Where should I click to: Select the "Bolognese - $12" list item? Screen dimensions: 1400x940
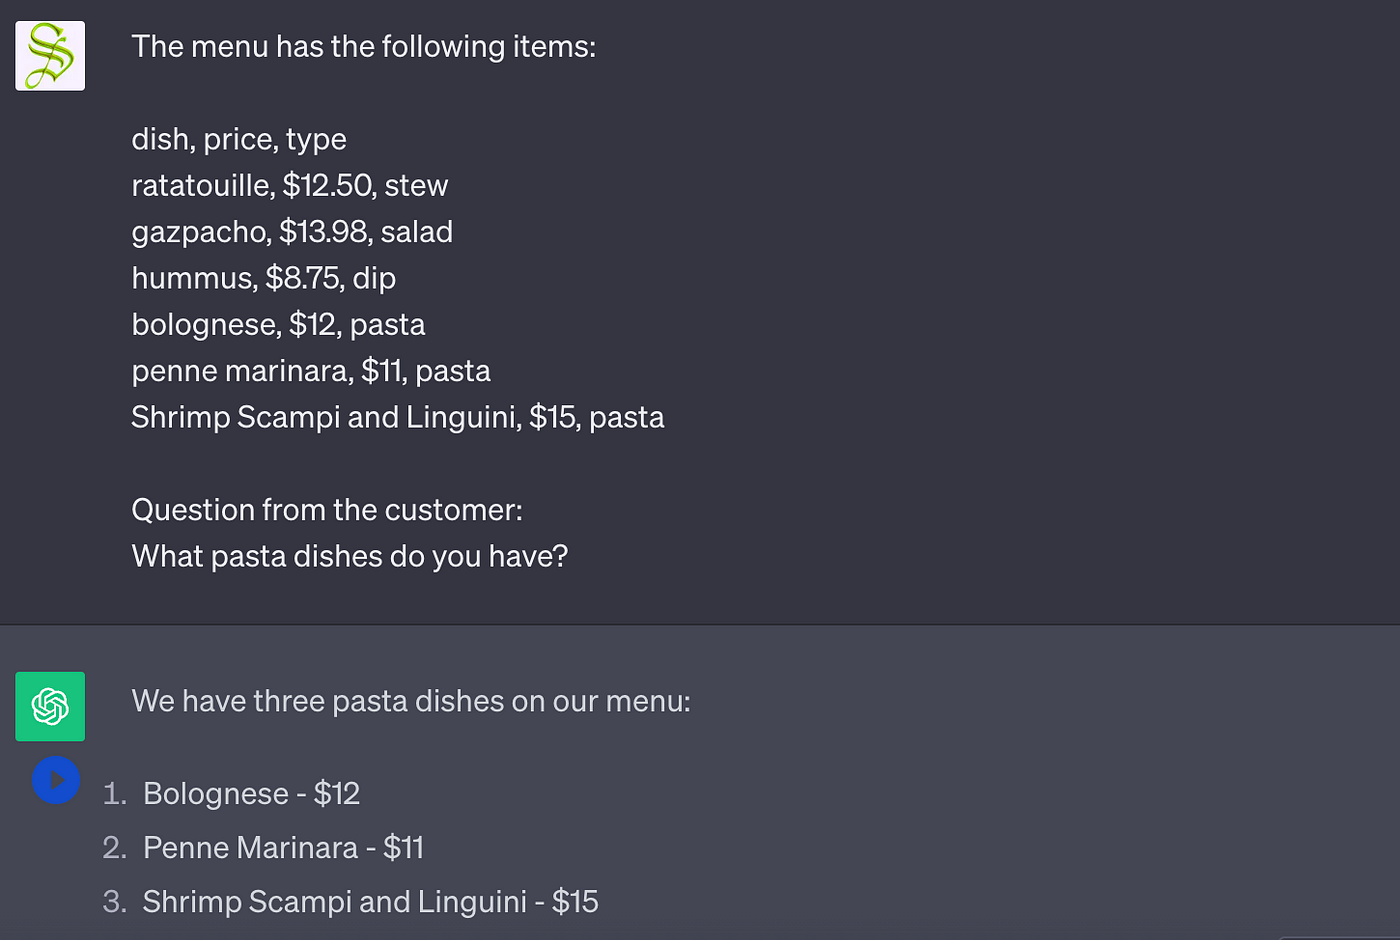[251, 793]
